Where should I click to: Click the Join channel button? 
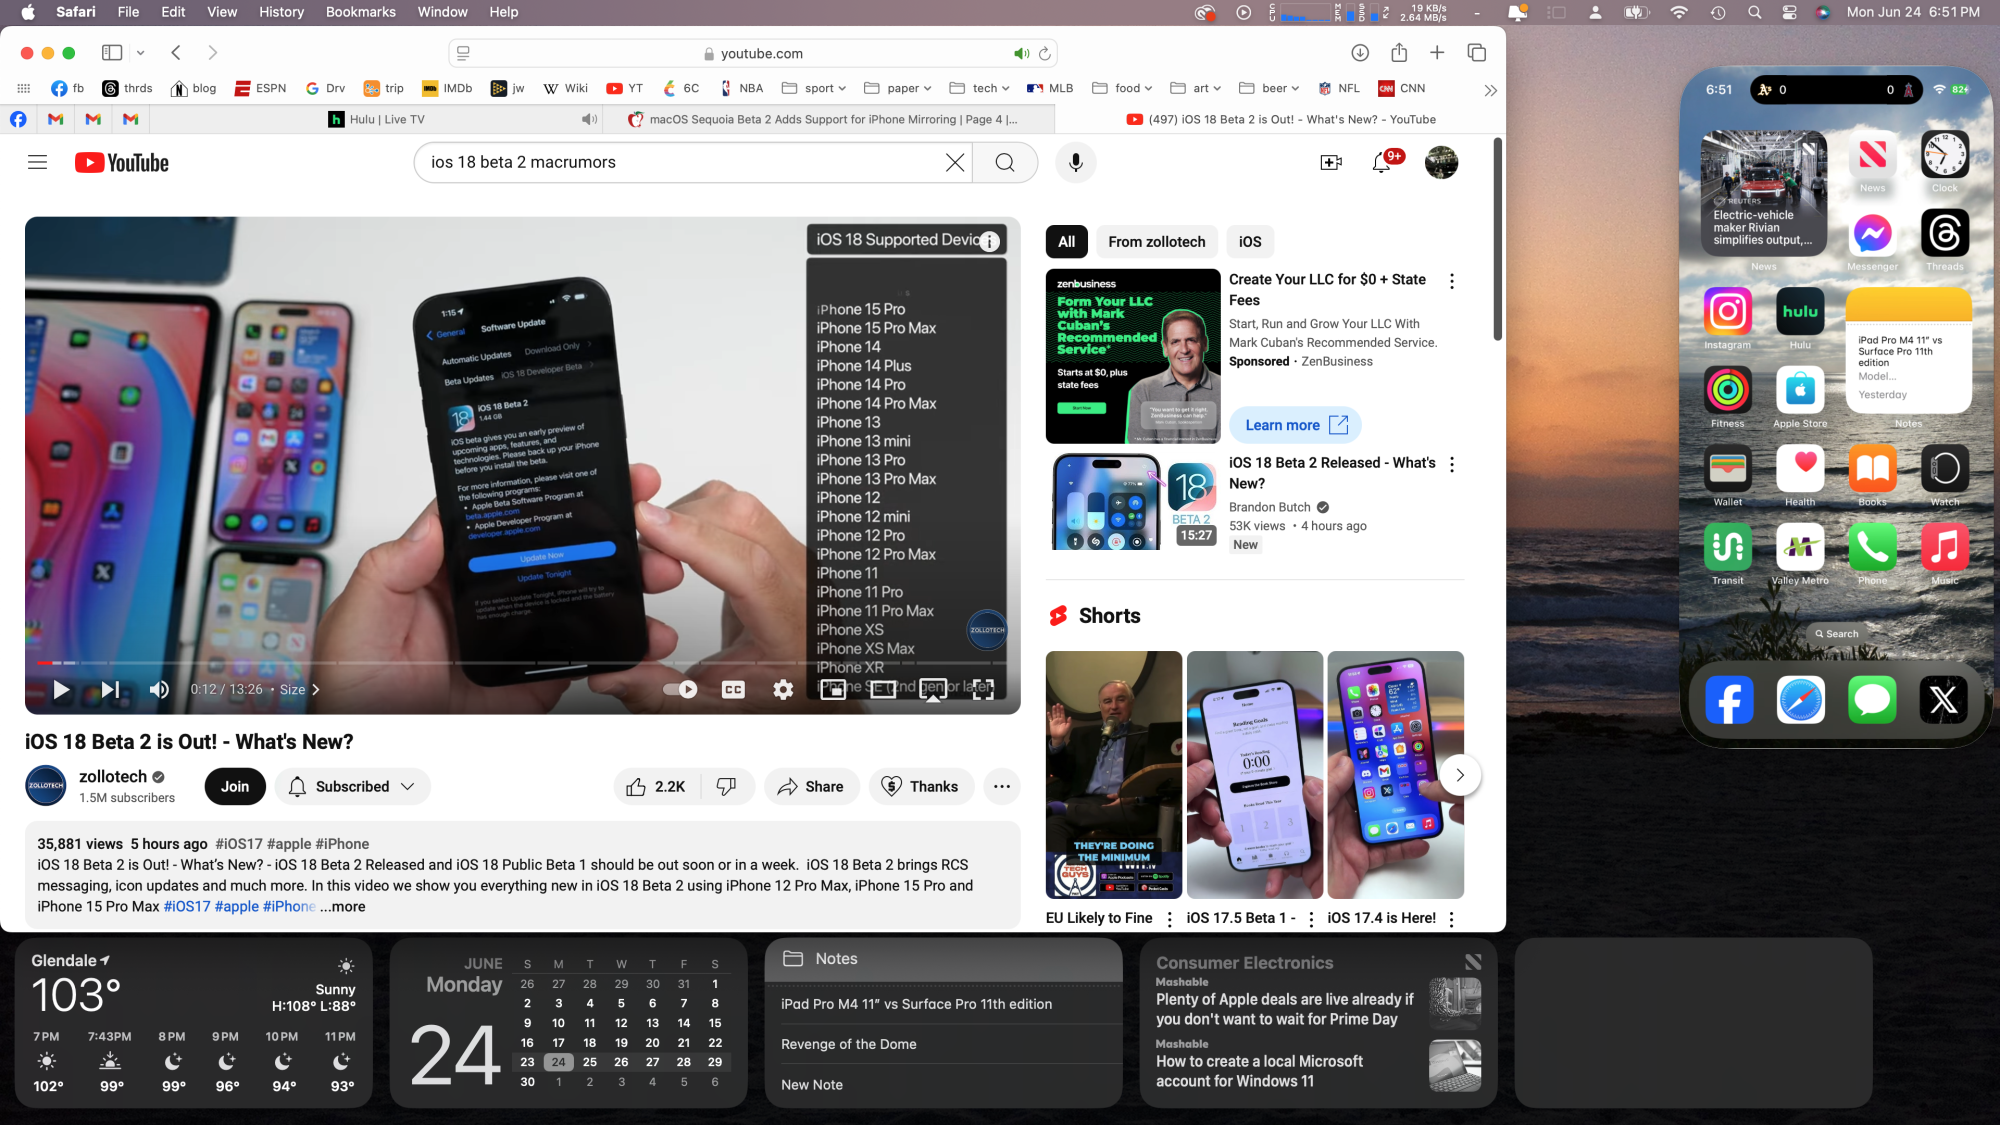pyautogui.click(x=235, y=787)
